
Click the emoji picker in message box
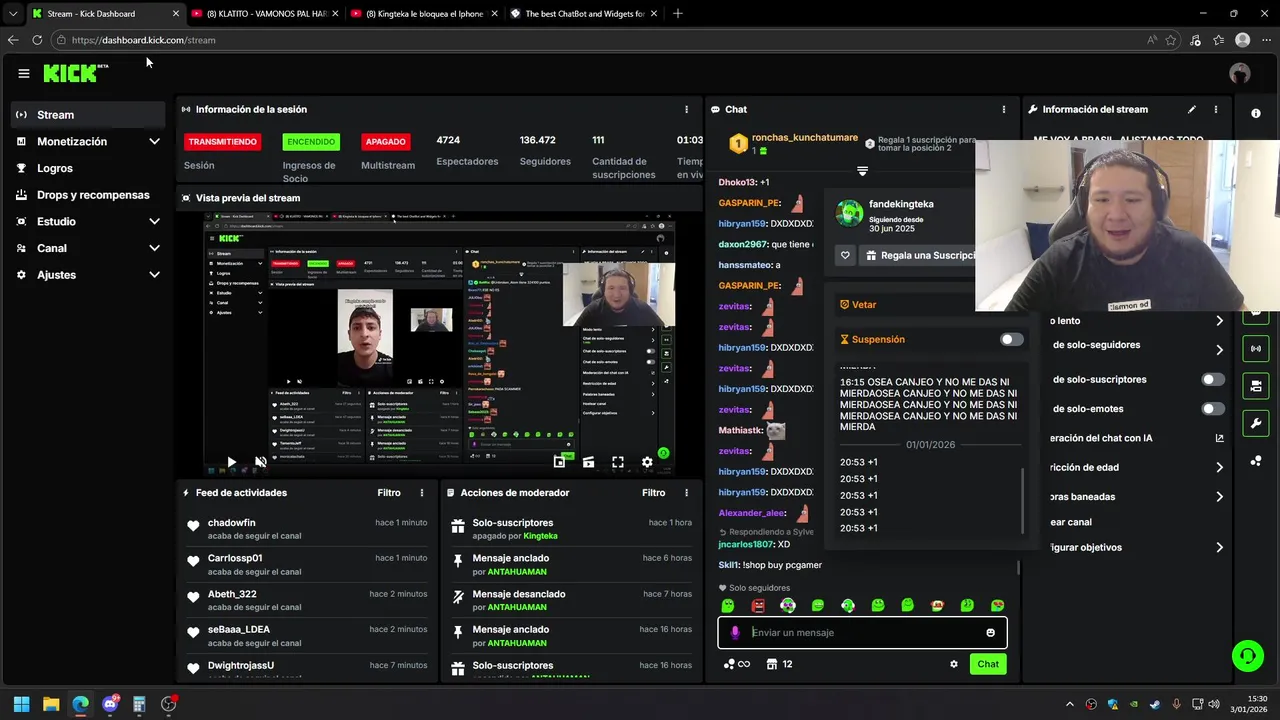pyautogui.click(x=991, y=632)
